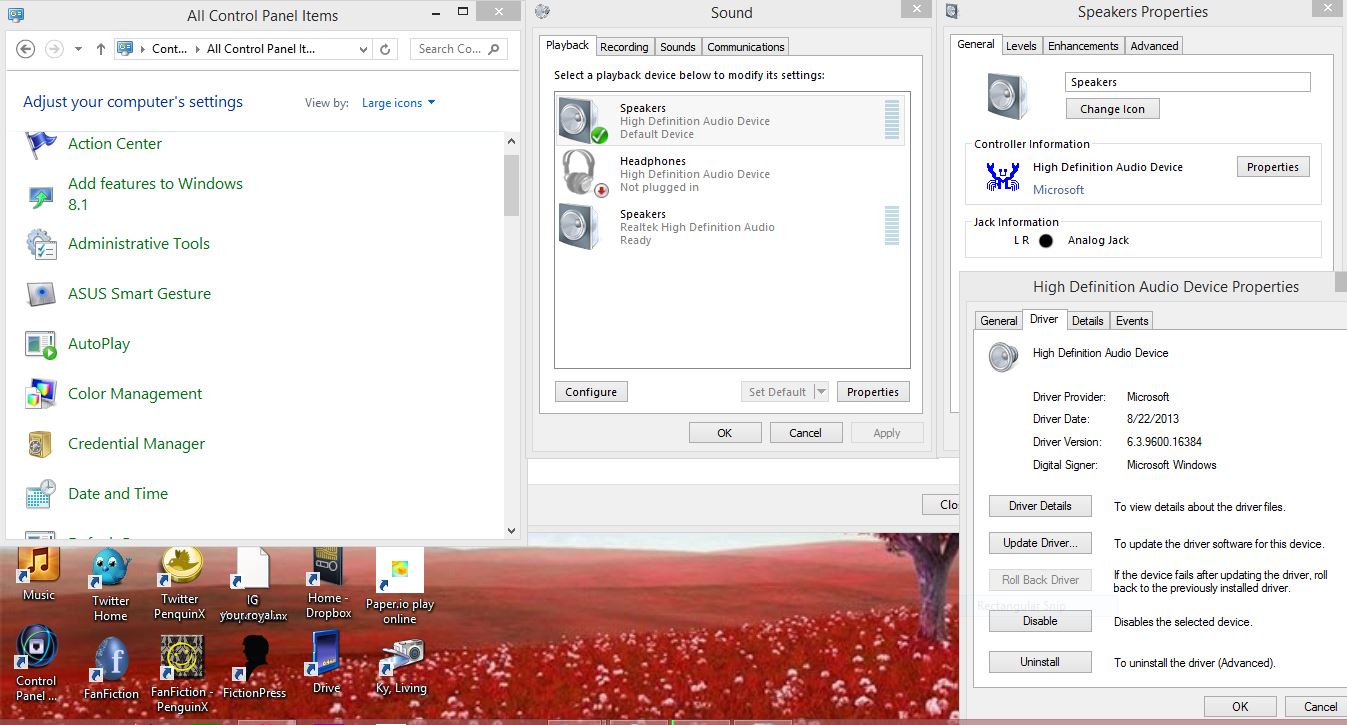Image resolution: width=1347 pixels, height=725 pixels.
Task: Switch to the Advanced tab in Speakers Properties
Action: click(x=1154, y=46)
